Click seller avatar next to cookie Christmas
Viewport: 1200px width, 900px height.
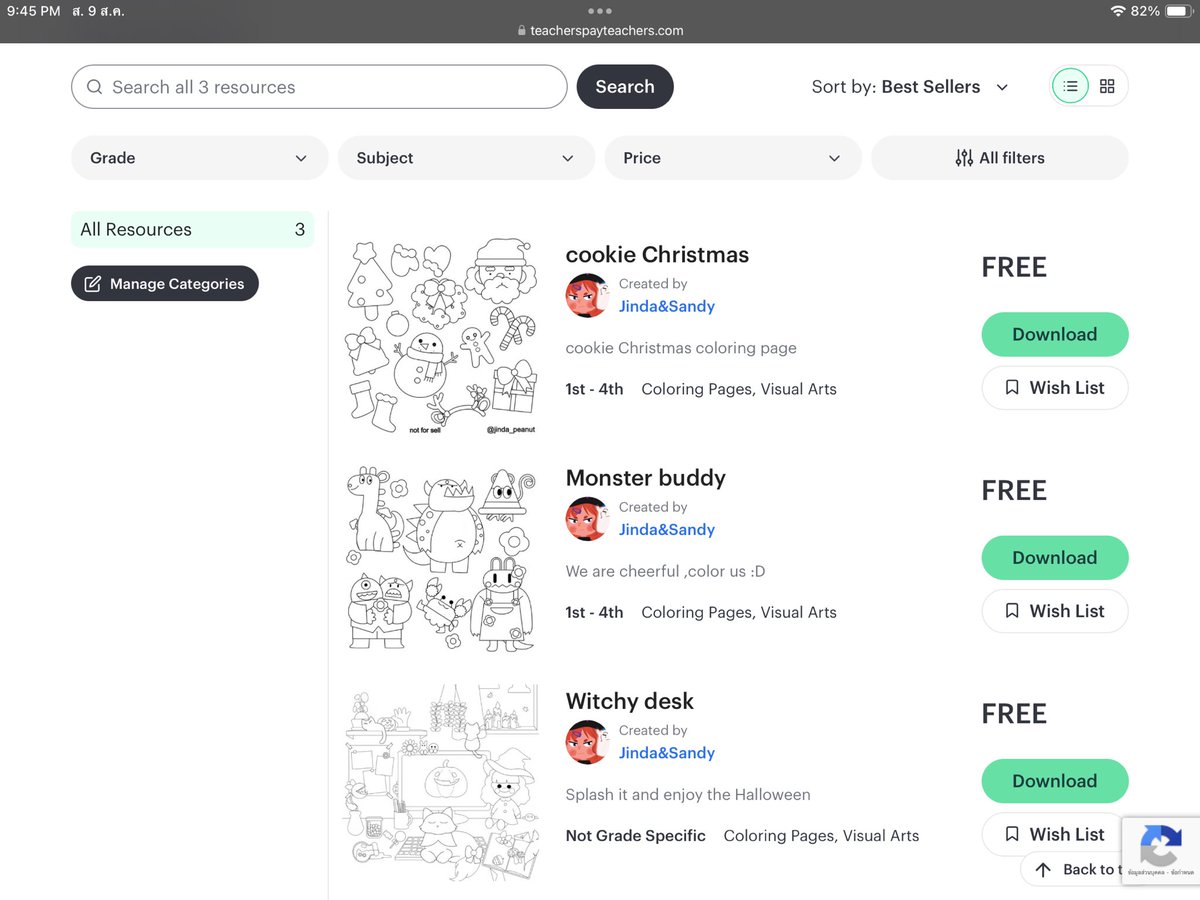click(x=588, y=296)
